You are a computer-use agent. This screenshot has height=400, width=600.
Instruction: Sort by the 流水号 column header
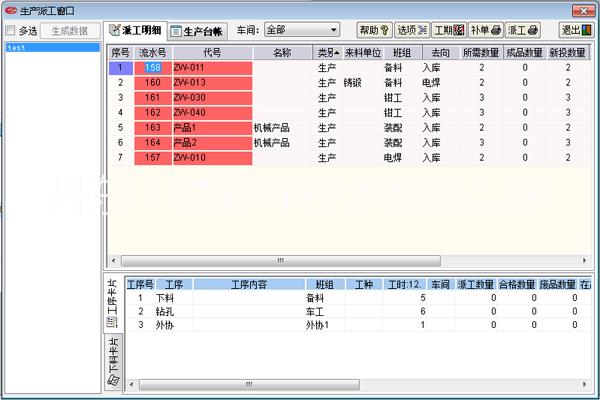click(153, 53)
